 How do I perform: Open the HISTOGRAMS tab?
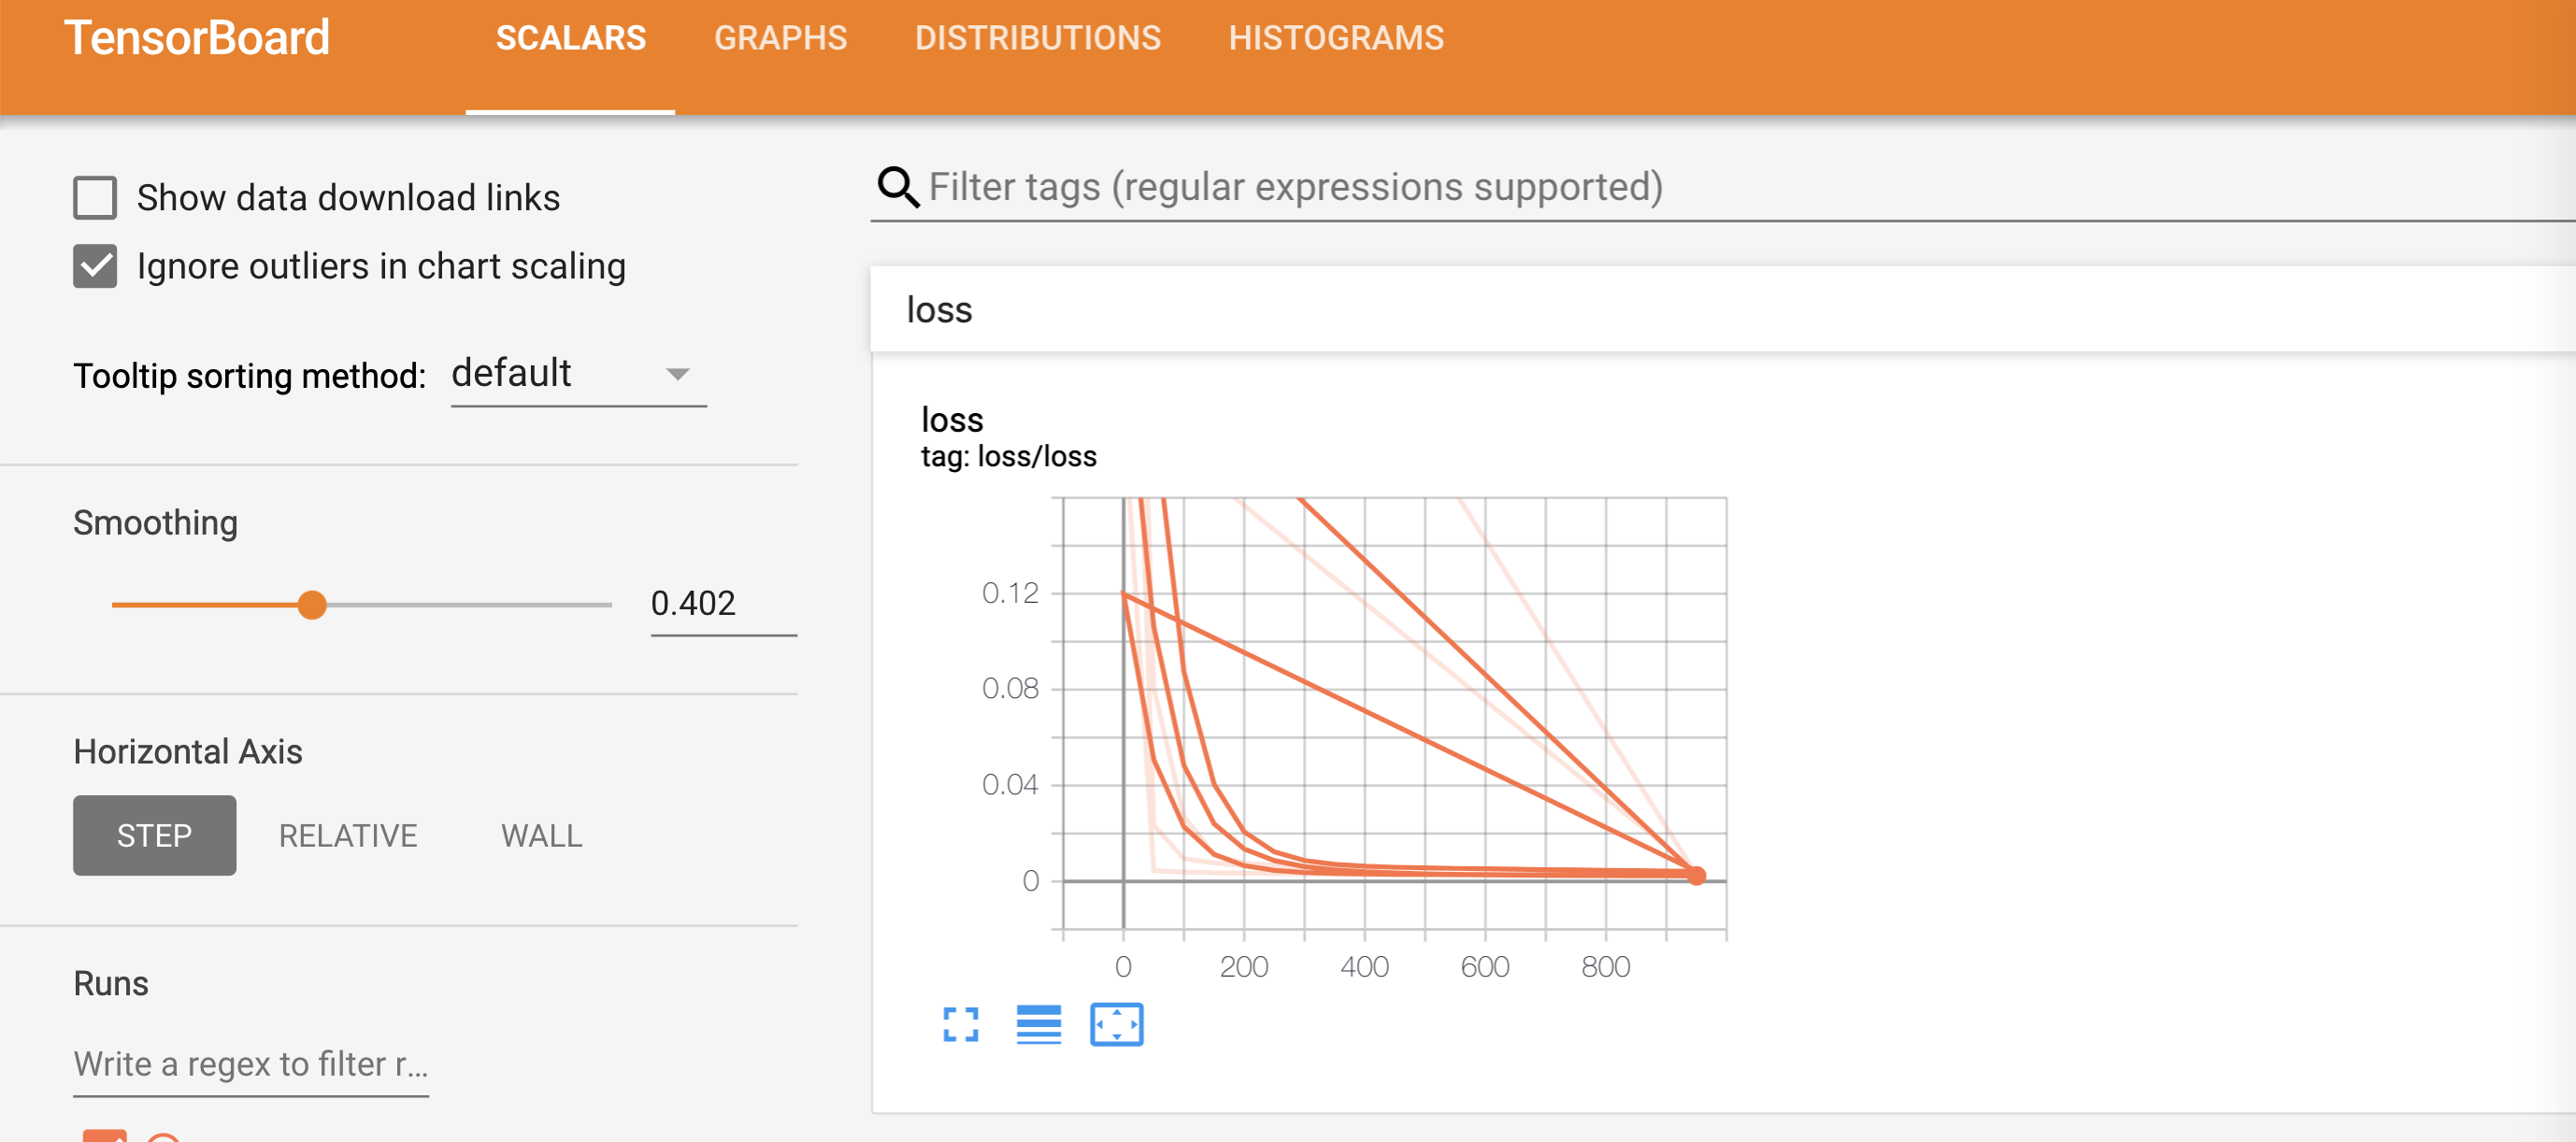(x=1335, y=38)
